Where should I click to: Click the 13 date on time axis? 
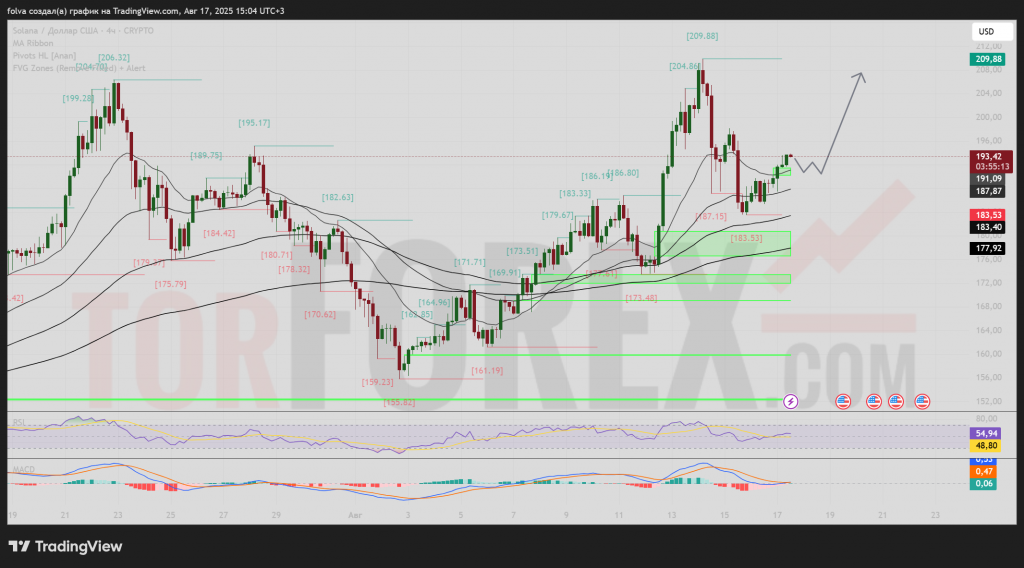pyautogui.click(x=671, y=515)
